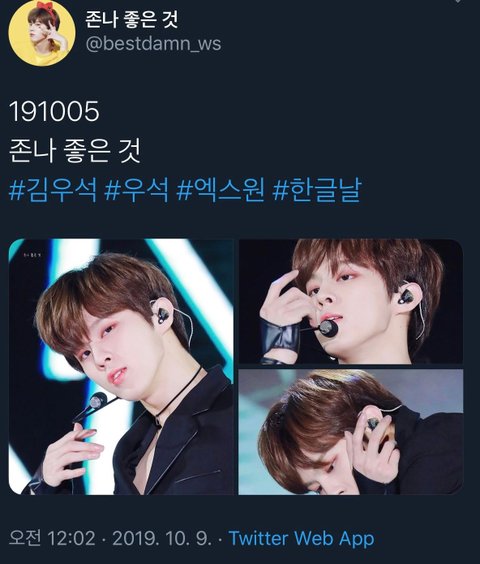
Task: Click the 오전 12:02 timestamp
Action: (x=52, y=538)
